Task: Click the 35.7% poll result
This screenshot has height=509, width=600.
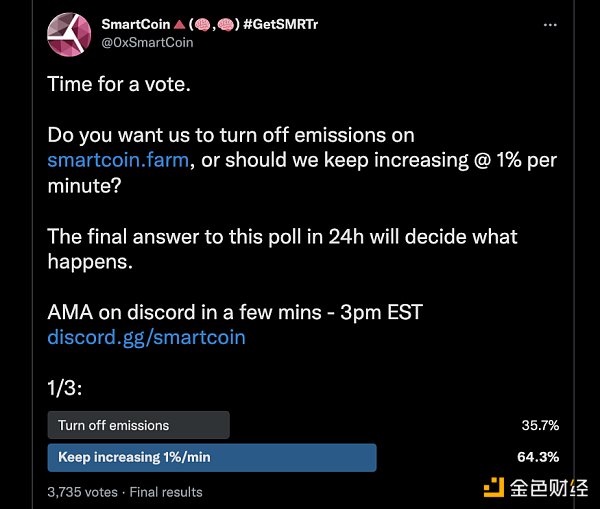Action: 539,425
